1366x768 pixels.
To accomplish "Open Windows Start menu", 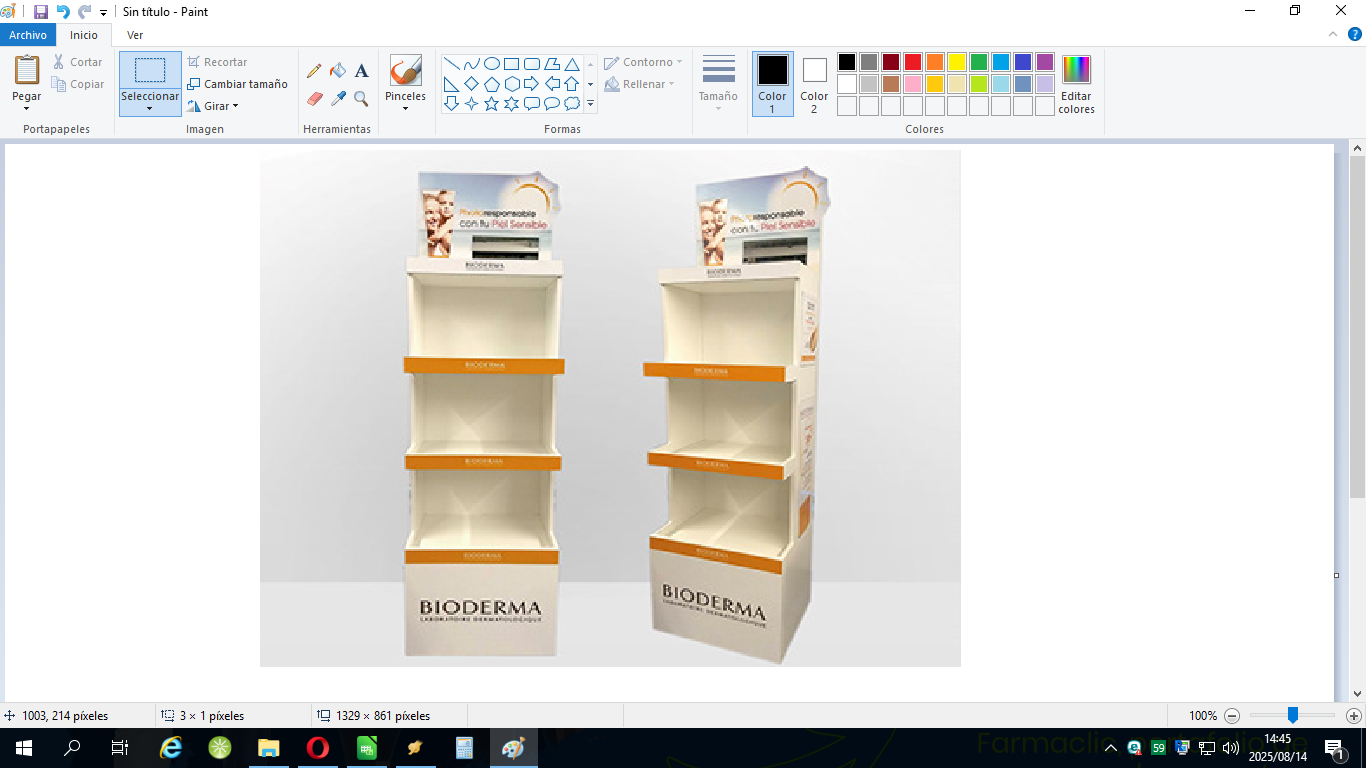I will click(x=24, y=748).
